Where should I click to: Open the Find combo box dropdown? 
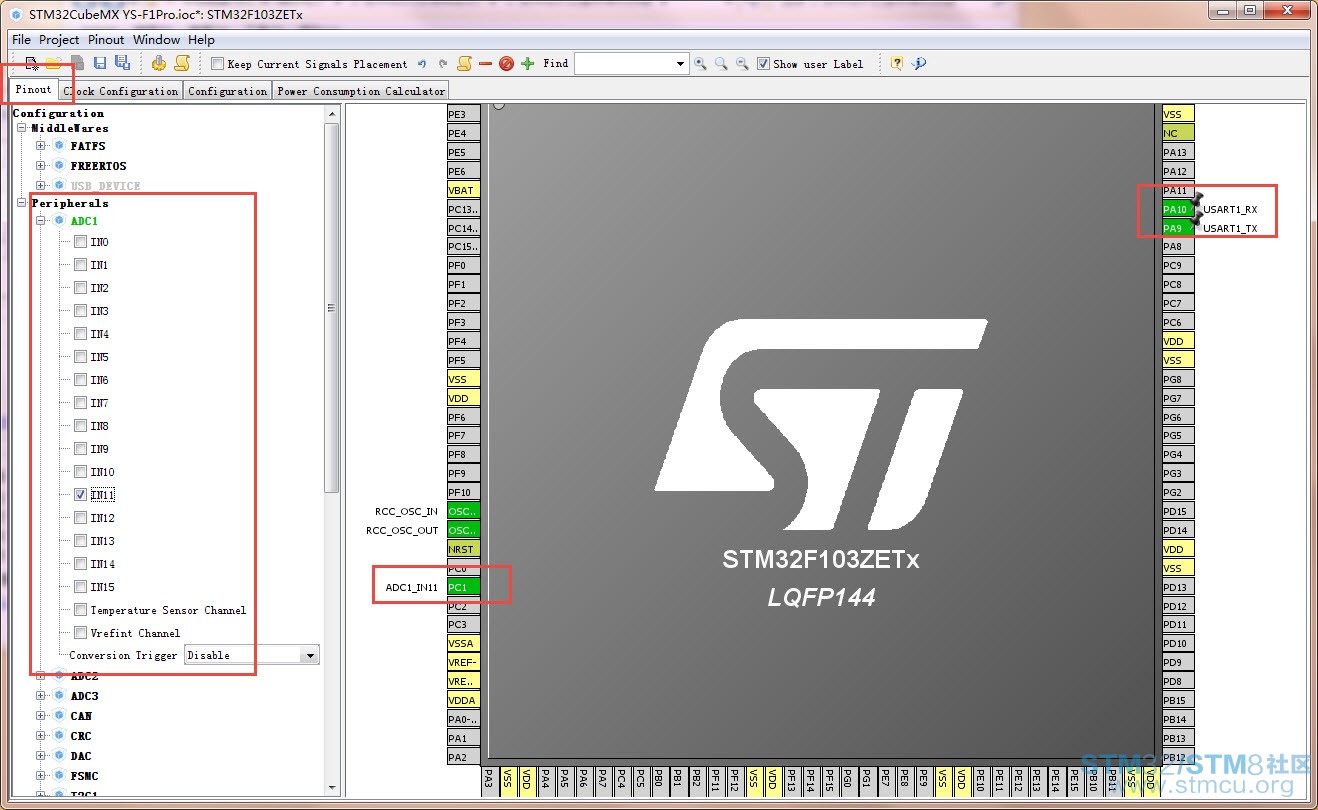pos(680,64)
